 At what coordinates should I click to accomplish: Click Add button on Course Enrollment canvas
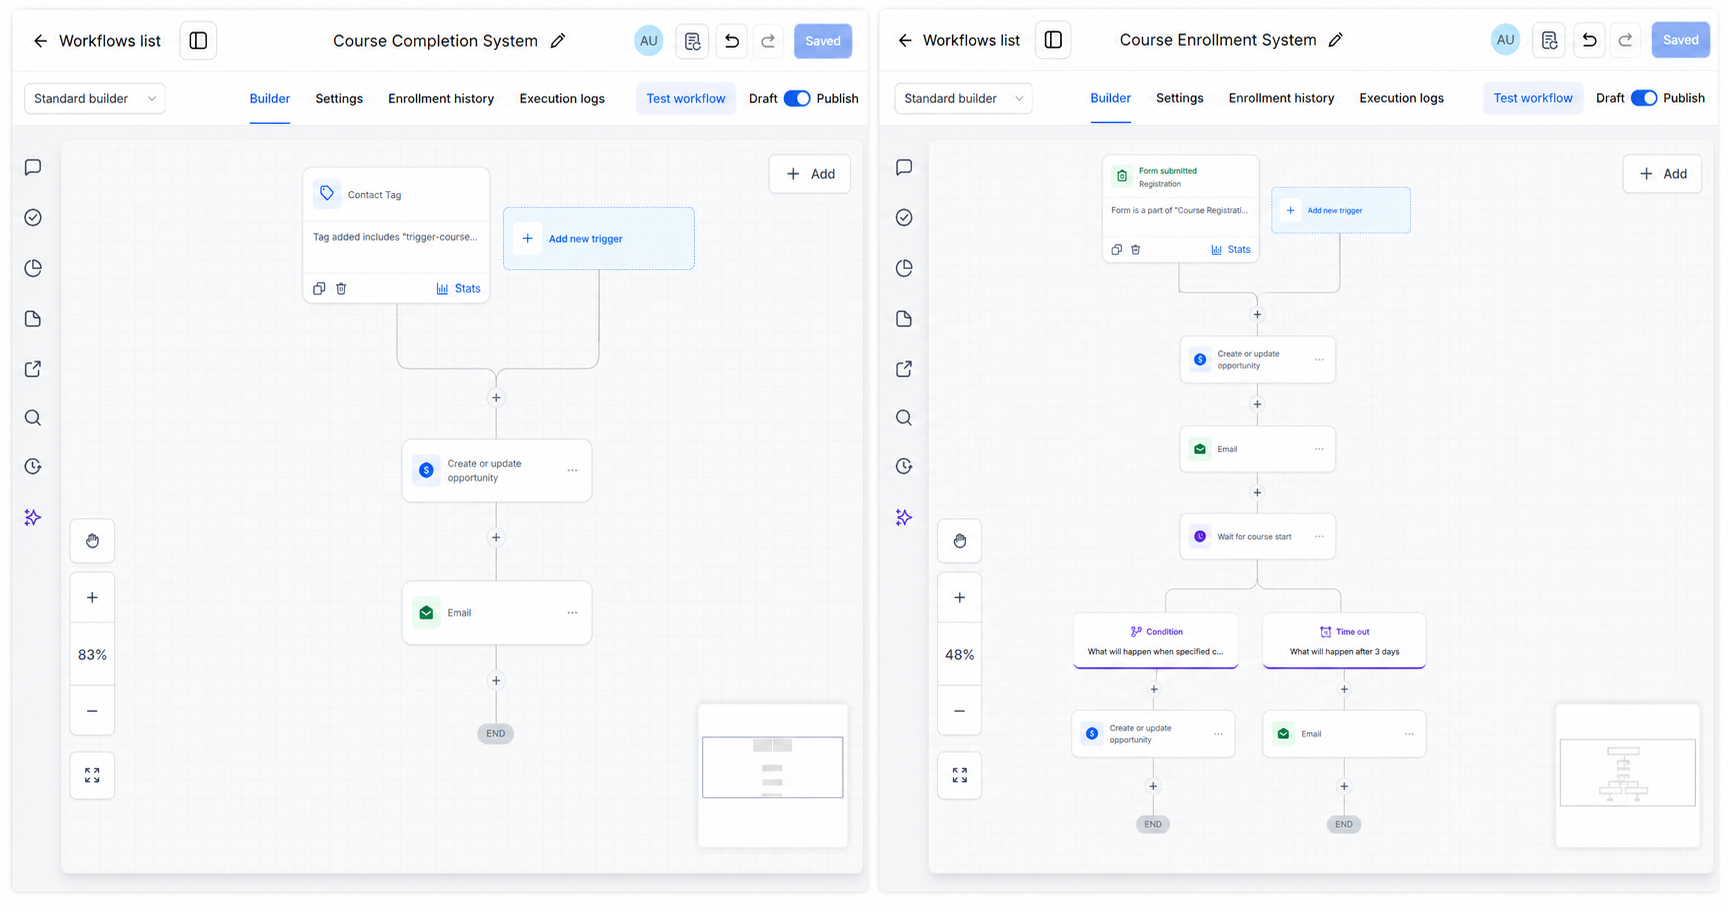click(1662, 174)
